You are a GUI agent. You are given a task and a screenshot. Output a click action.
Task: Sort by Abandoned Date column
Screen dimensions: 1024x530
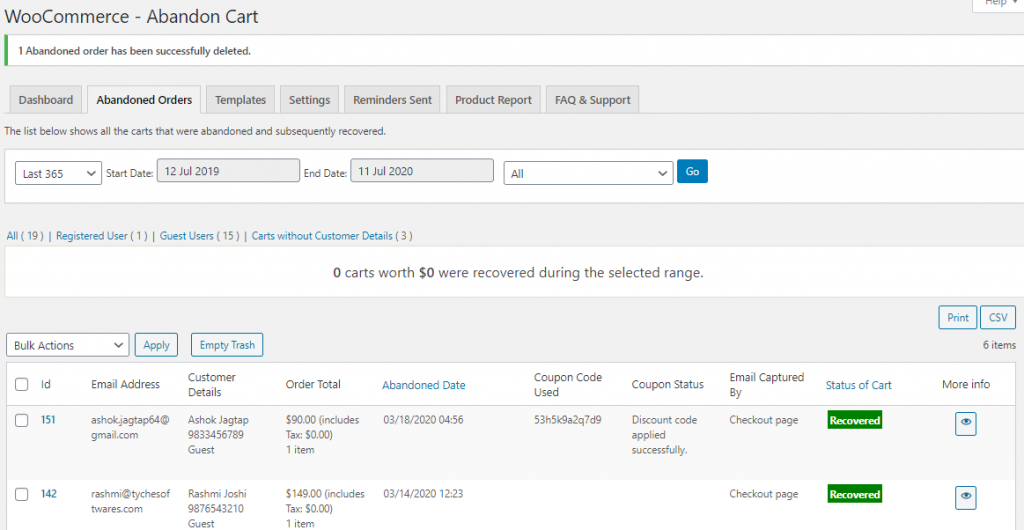pyautogui.click(x=424, y=385)
